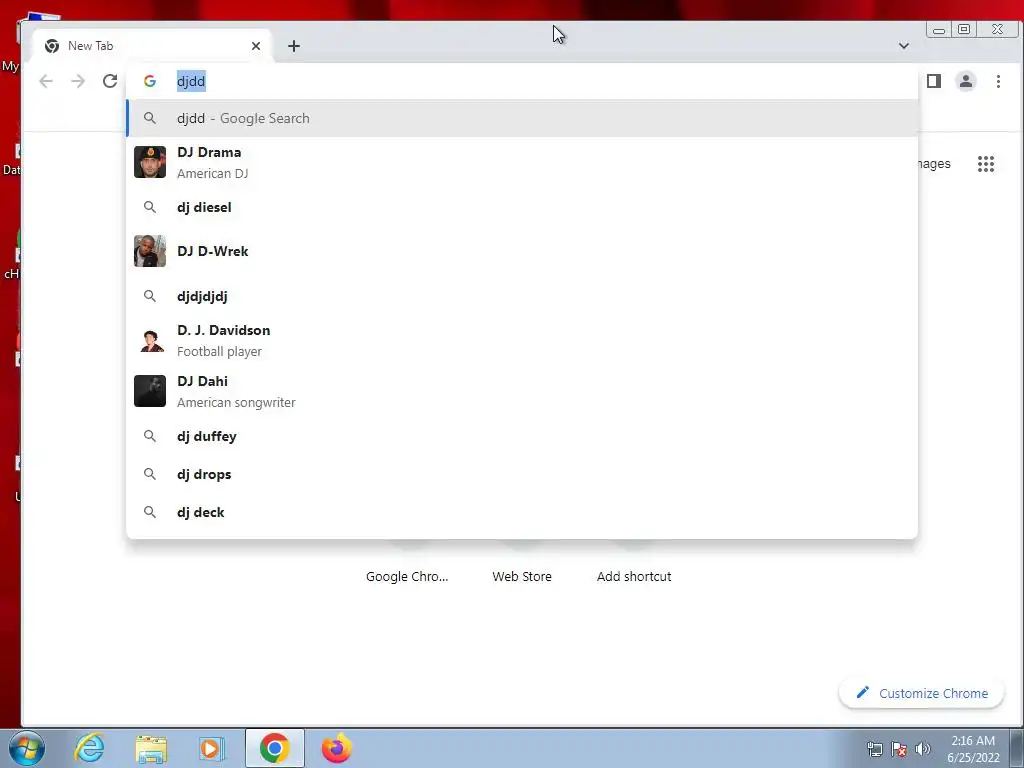Pick the DJ Dahi suggestion
Viewport: 1024px width, 768px height.
coord(522,391)
